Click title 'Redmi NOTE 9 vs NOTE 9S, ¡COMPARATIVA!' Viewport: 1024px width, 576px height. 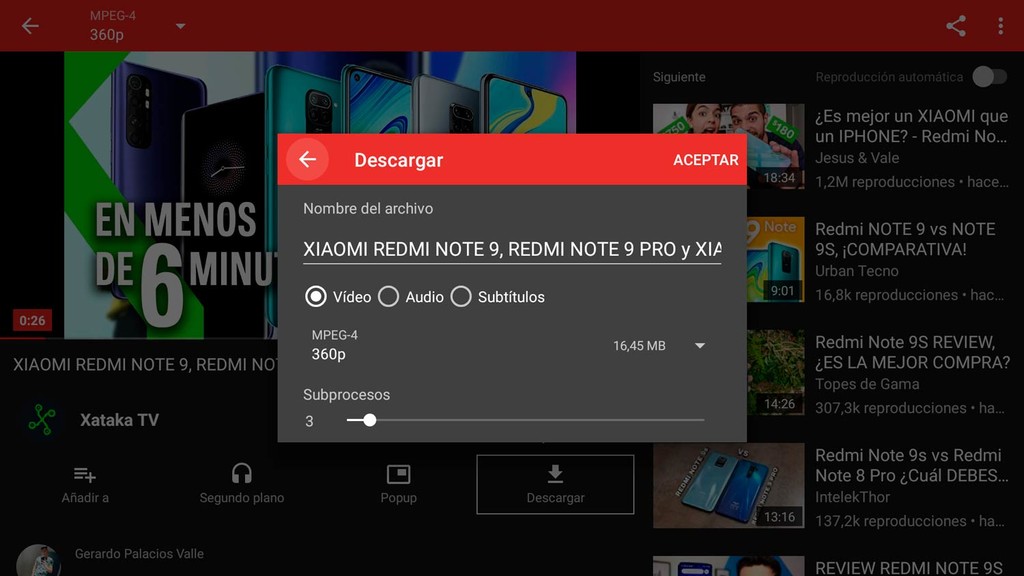pyautogui.click(x=905, y=239)
